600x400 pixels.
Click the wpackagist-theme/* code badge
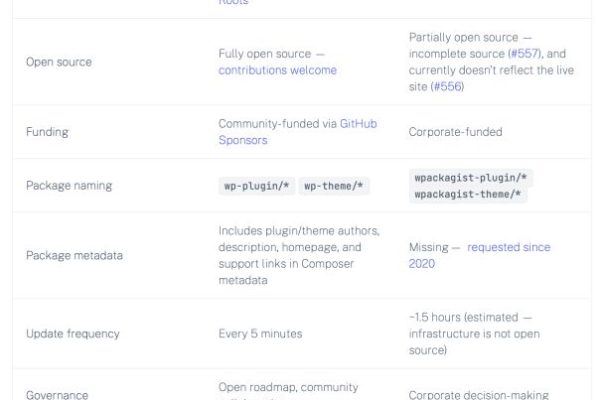[468, 195]
